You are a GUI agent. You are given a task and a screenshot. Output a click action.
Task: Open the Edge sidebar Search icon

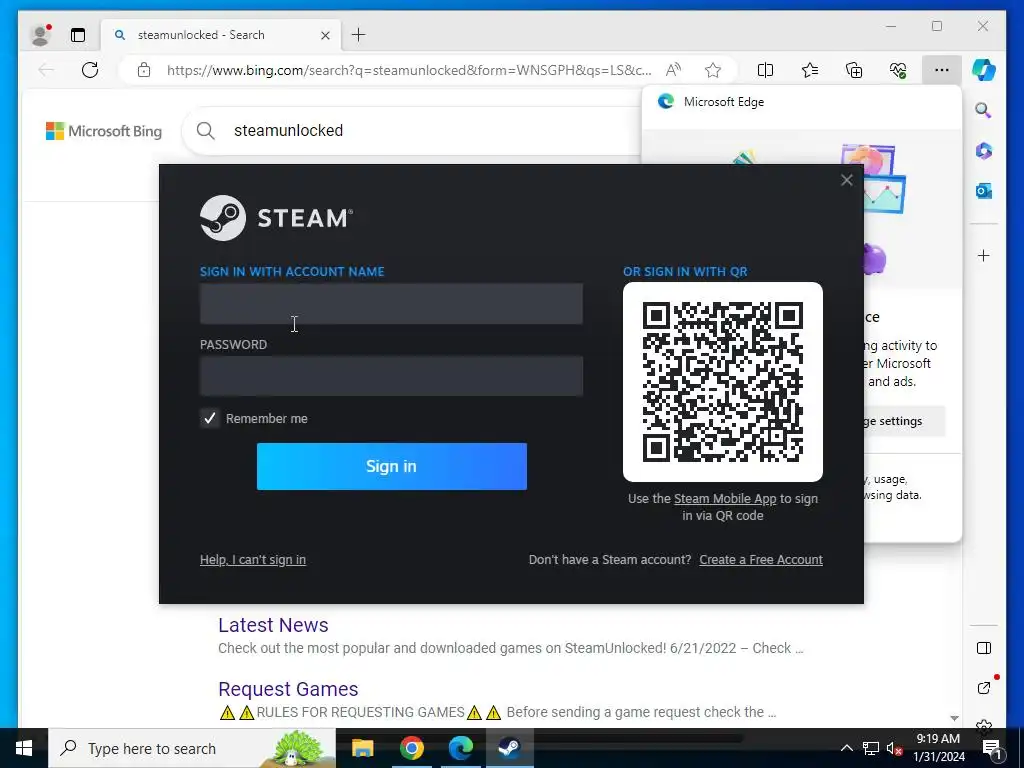point(984,110)
